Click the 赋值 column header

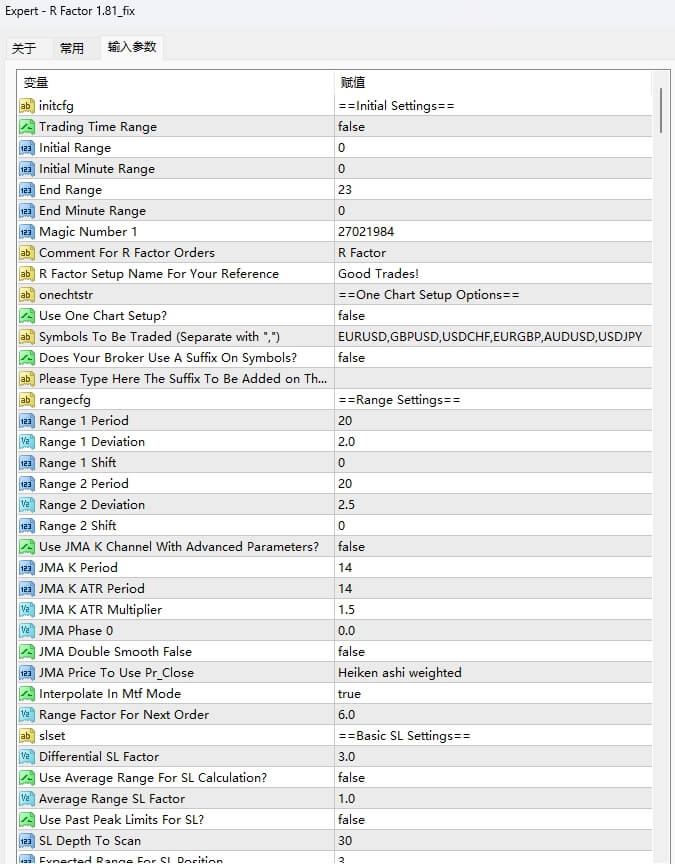493,83
